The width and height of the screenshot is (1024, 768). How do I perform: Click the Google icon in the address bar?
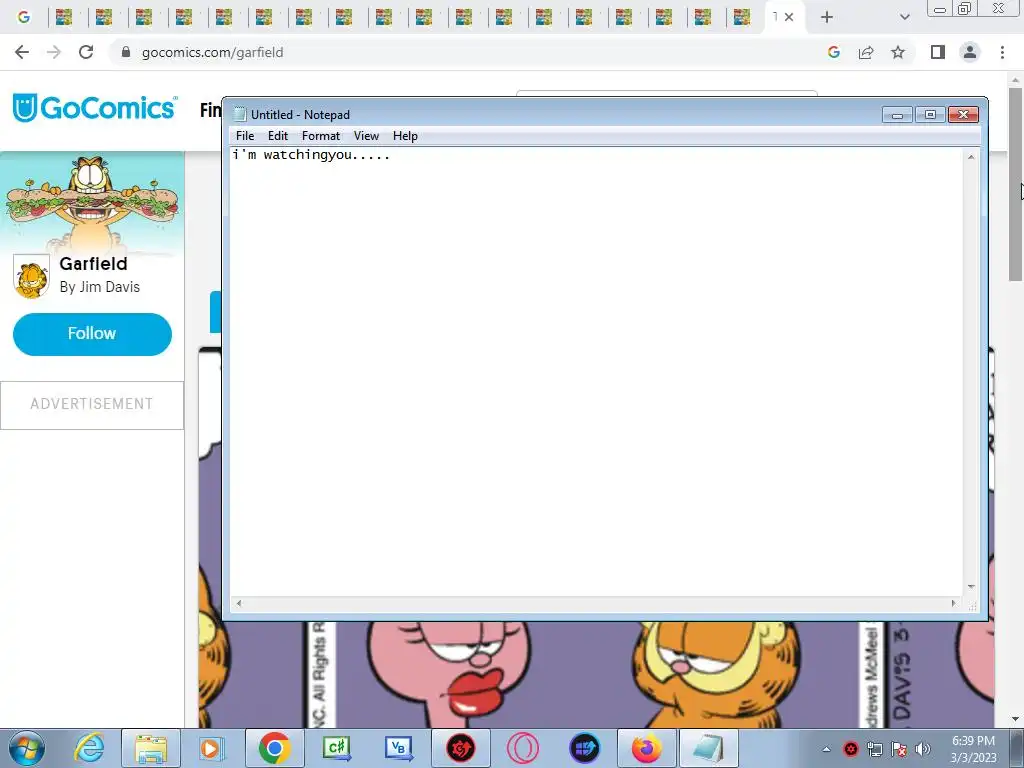(833, 52)
